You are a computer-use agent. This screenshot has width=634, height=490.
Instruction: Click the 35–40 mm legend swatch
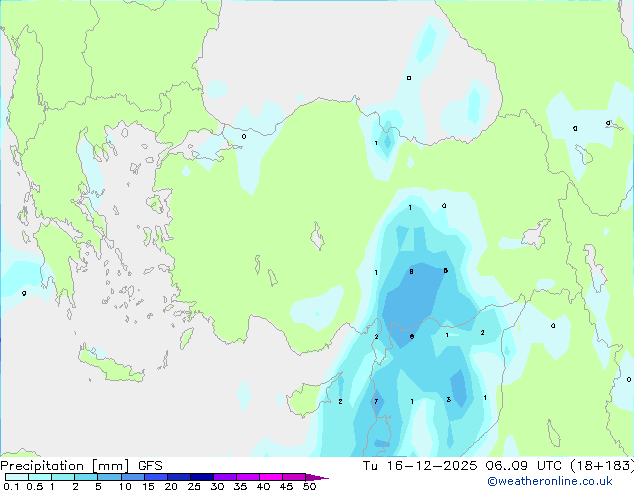pyautogui.click(x=247, y=477)
